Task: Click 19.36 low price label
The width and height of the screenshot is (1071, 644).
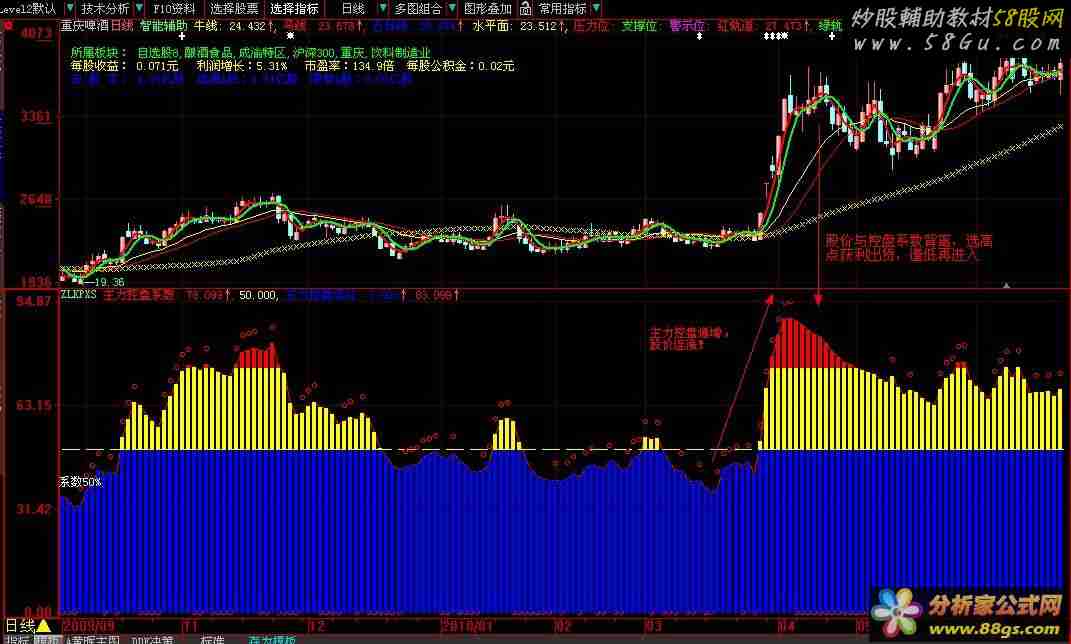Action: point(109,282)
